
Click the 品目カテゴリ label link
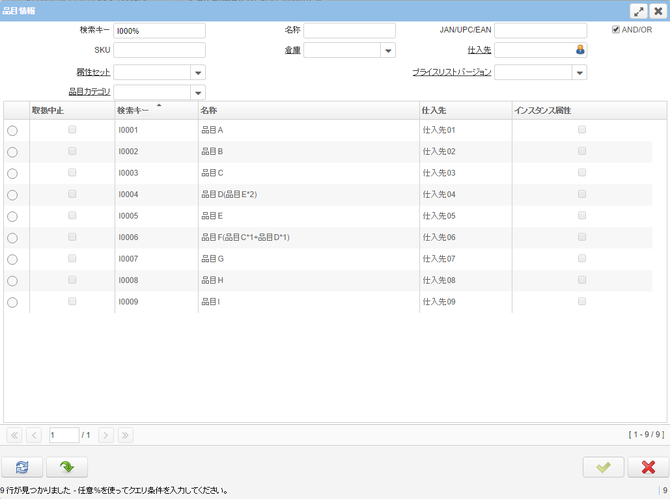click(89, 92)
